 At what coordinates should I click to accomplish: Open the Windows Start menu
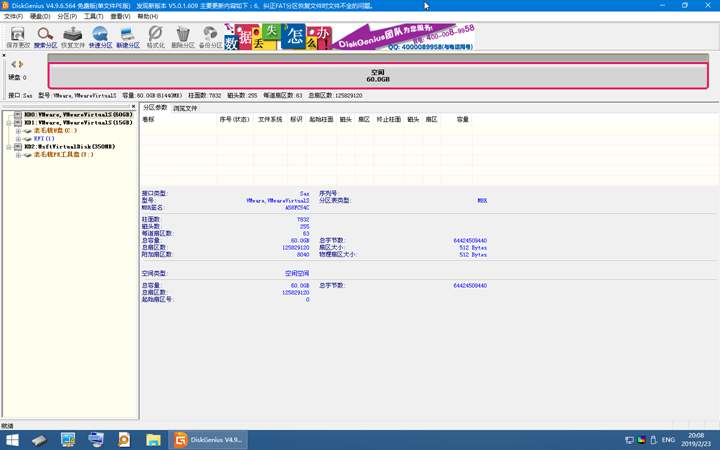[x=10, y=439]
